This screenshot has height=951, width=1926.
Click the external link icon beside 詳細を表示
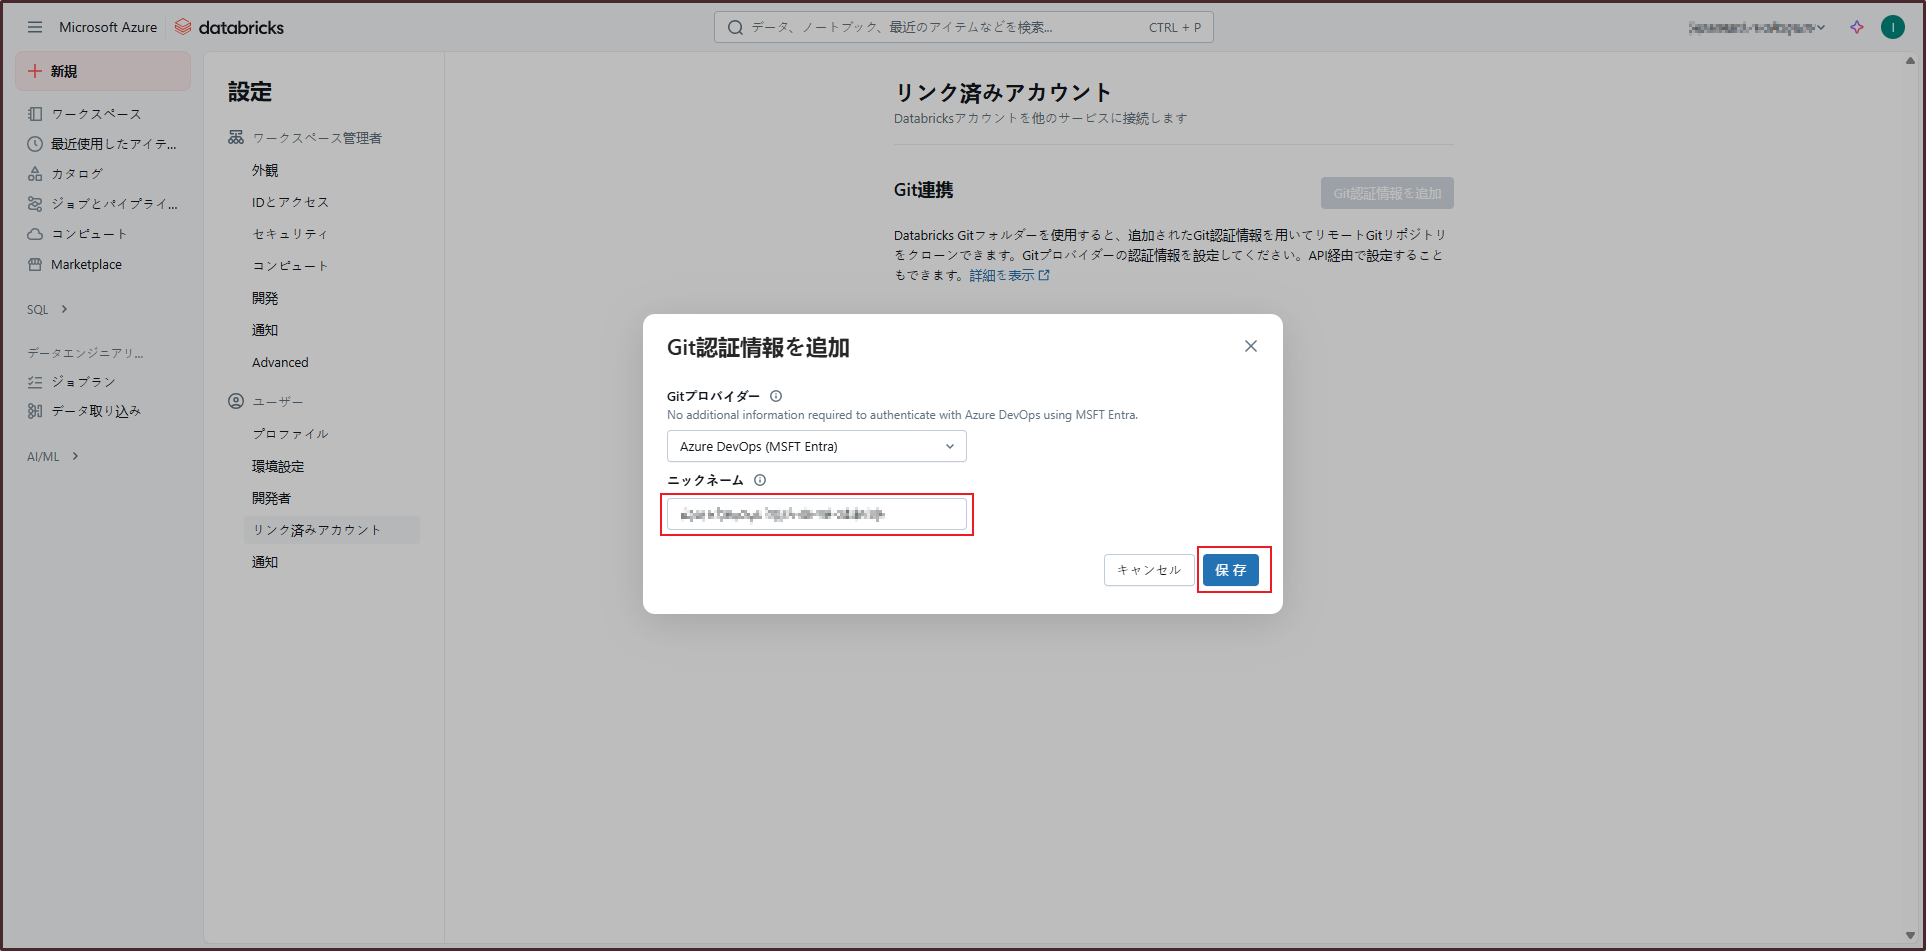pyautogui.click(x=1044, y=275)
